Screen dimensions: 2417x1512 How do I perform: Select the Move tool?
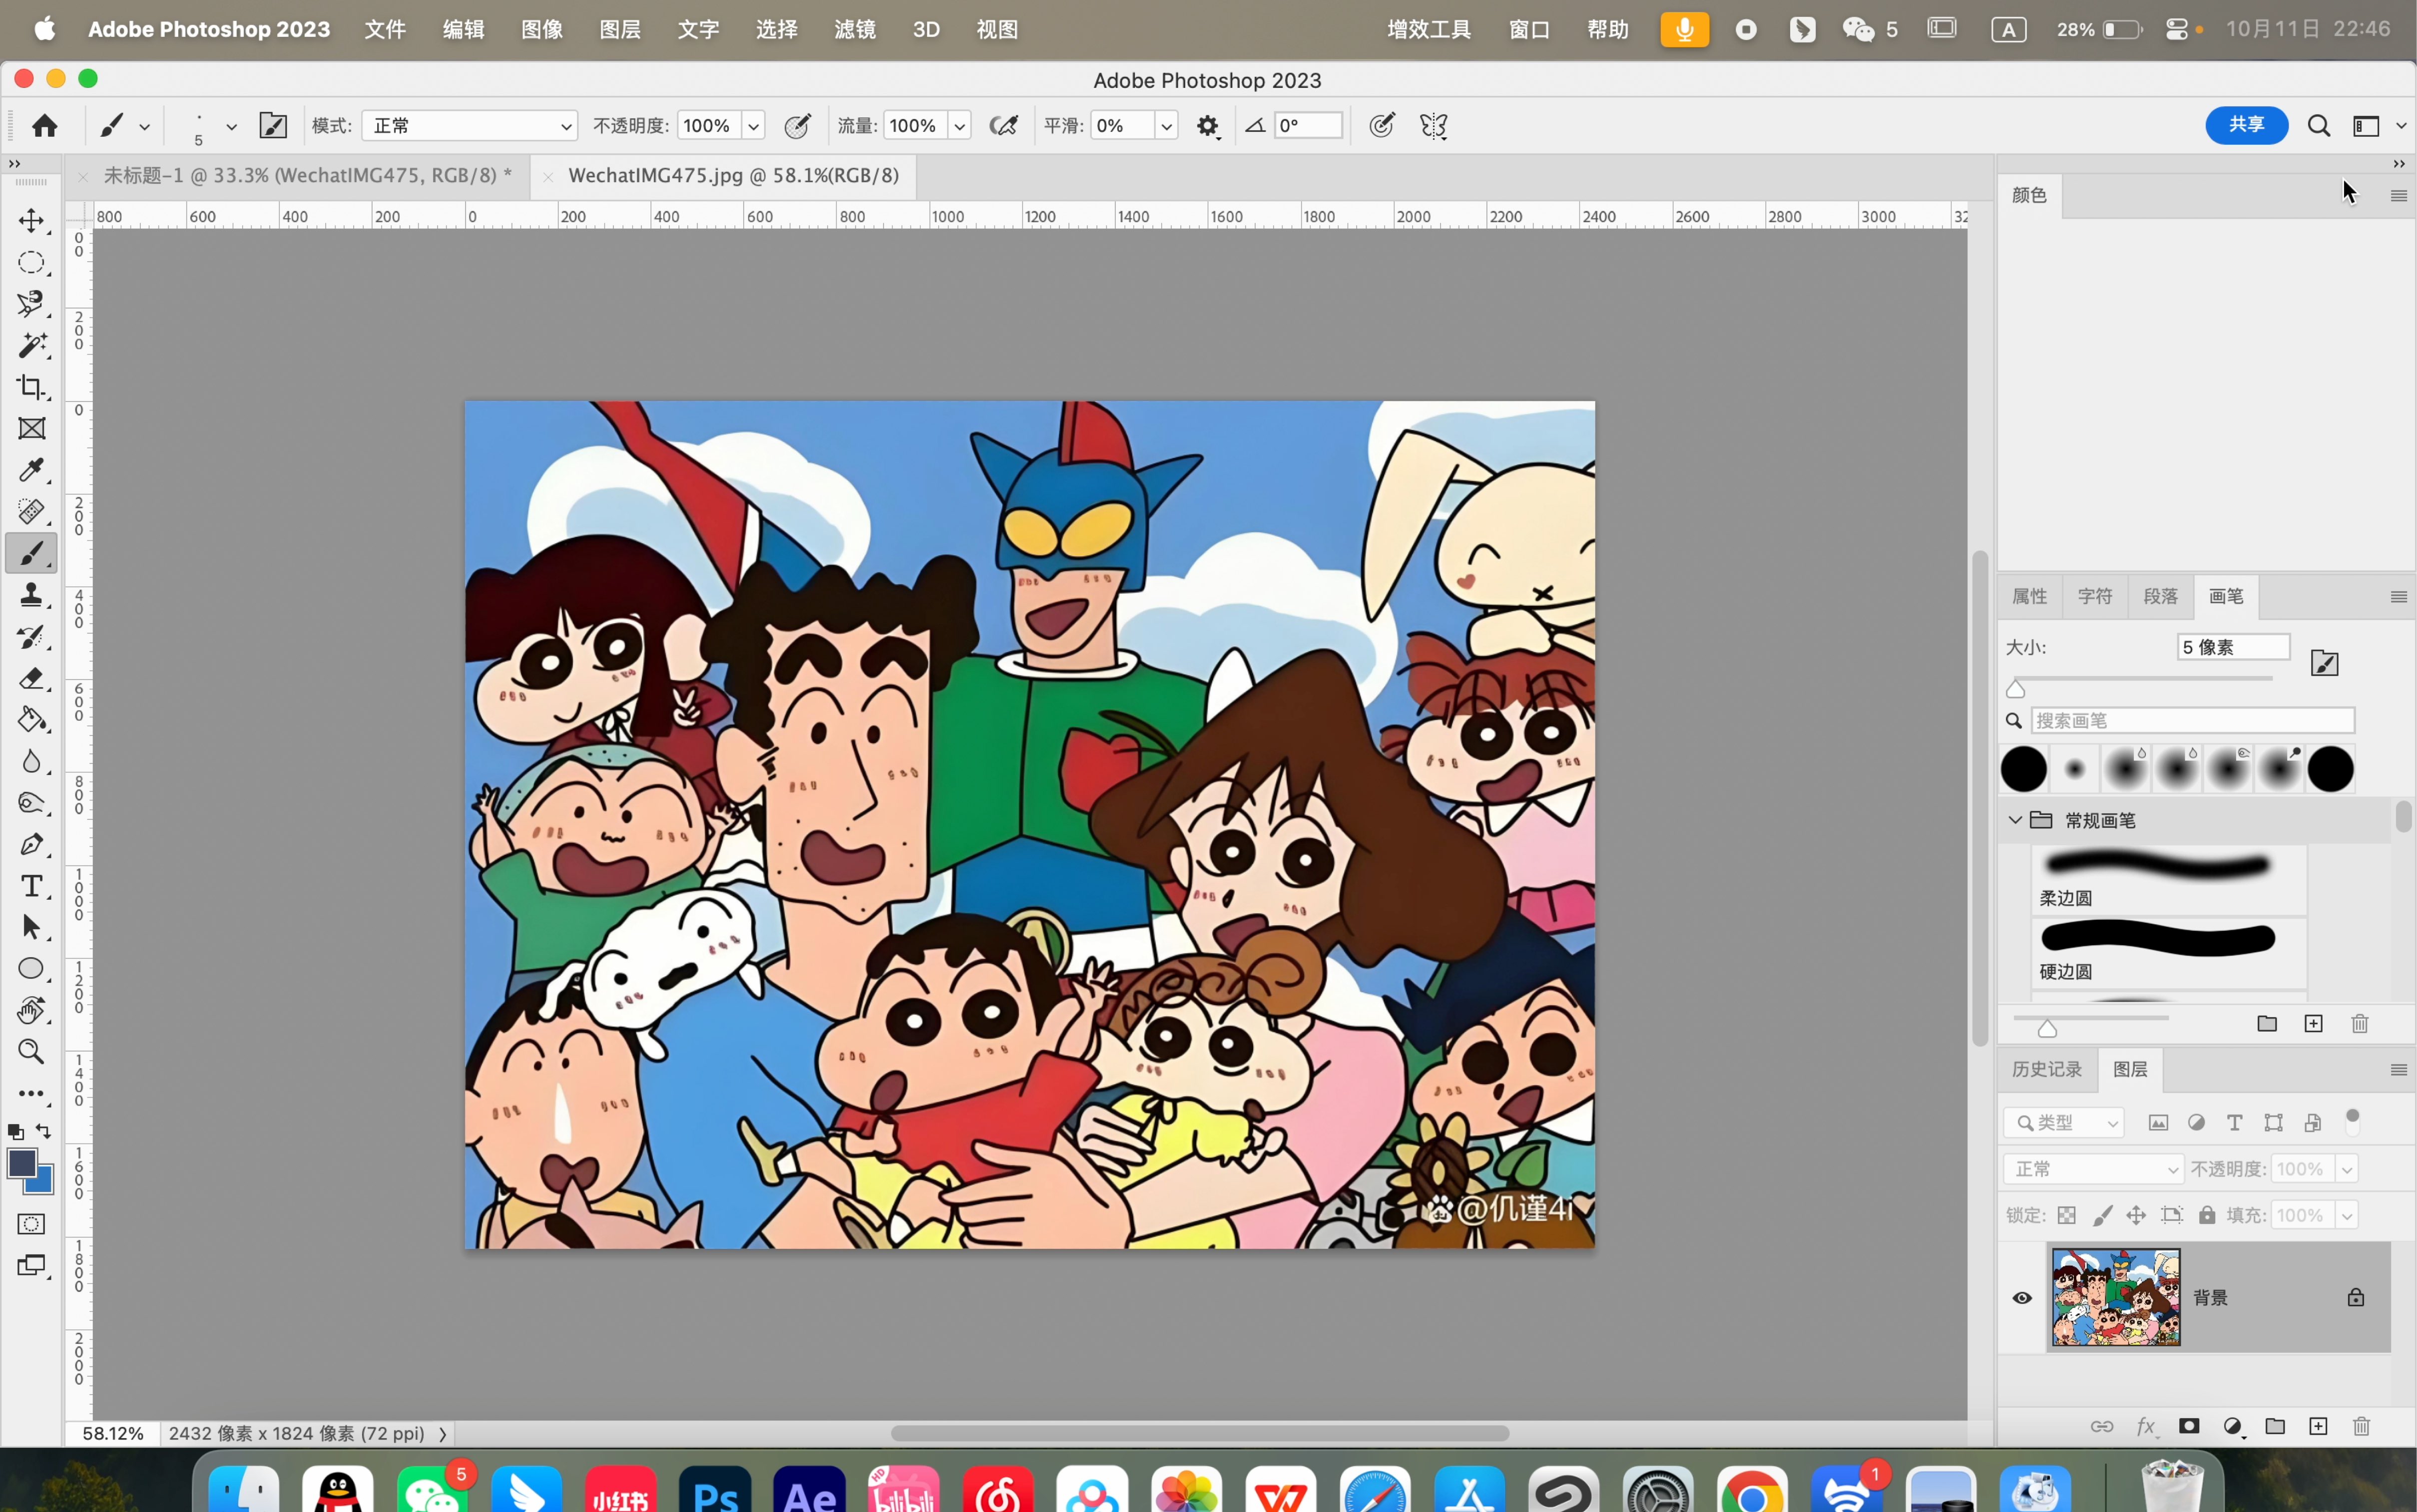click(31, 220)
